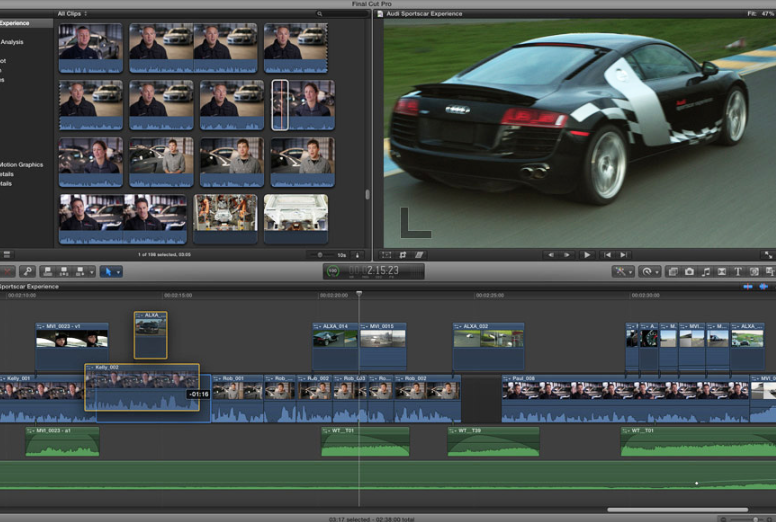
Task: Open the Music and Sound browser
Action: 706,271
